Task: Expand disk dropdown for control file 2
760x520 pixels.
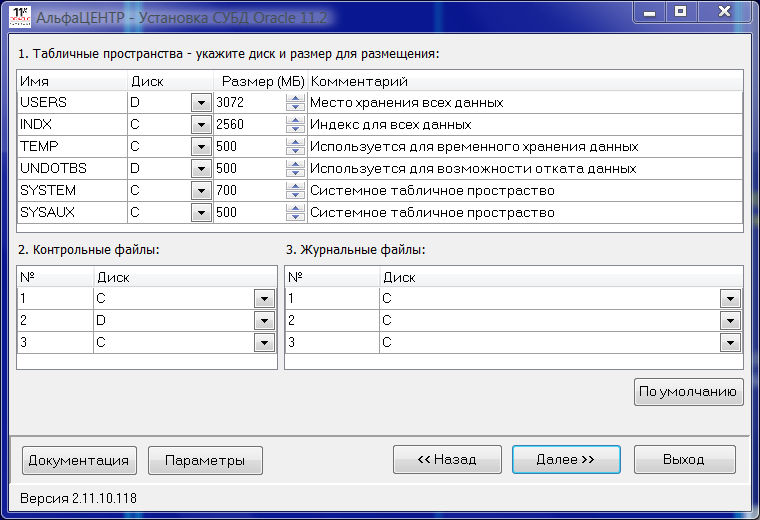Action: (264, 321)
